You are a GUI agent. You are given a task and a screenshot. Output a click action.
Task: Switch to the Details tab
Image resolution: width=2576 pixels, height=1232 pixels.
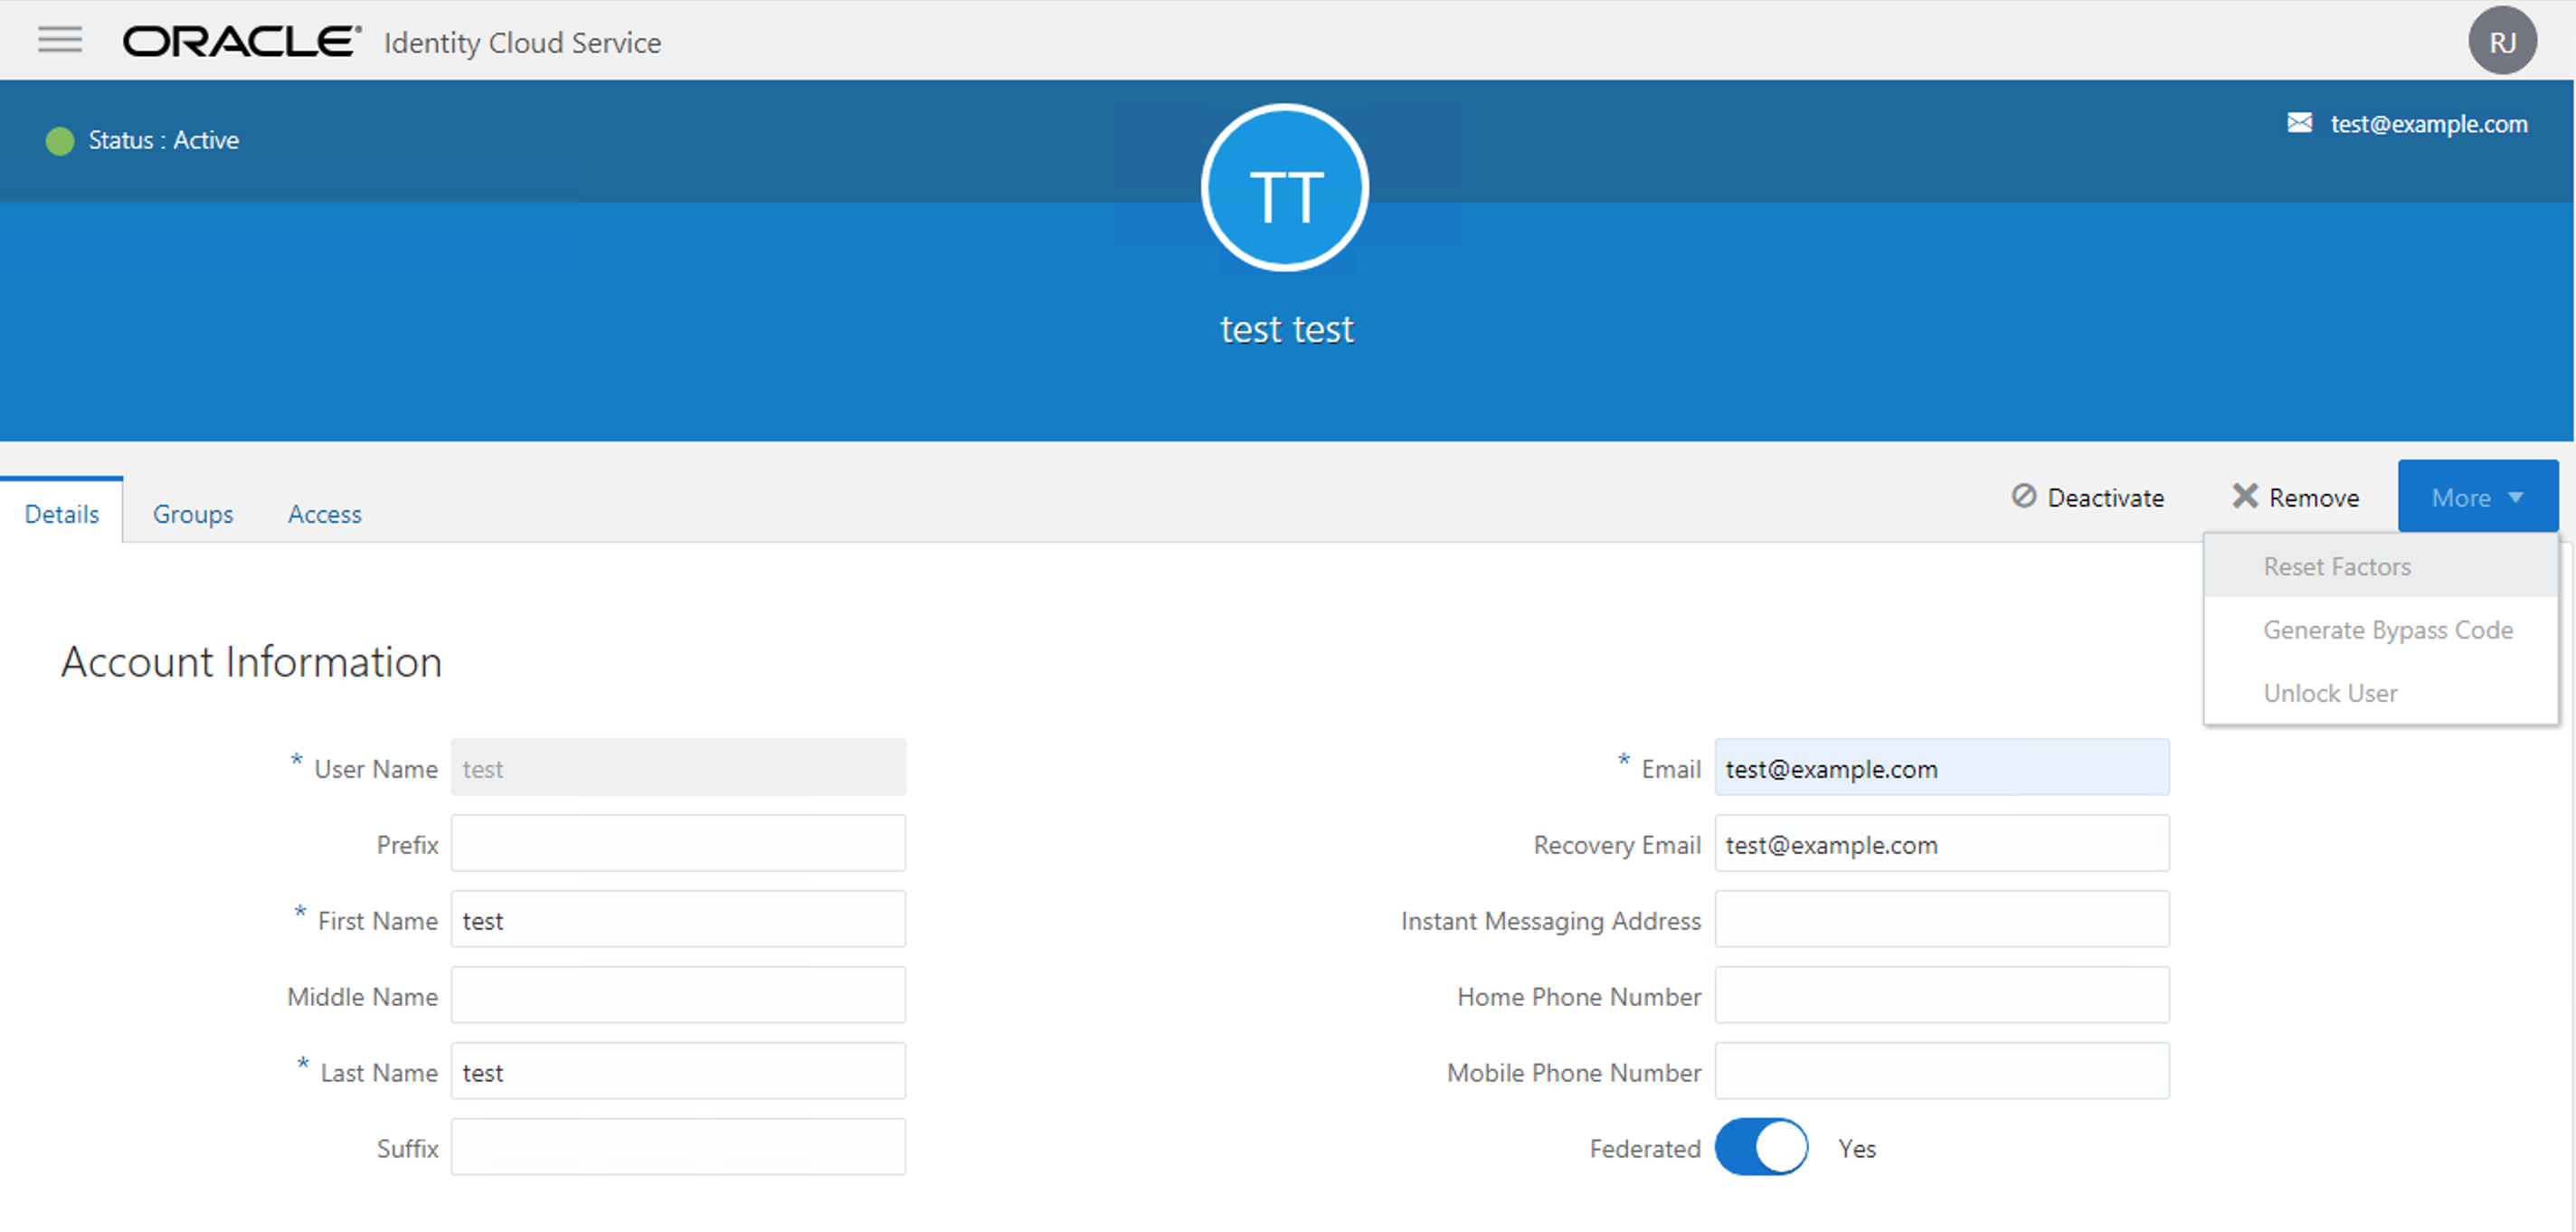(x=62, y=513)
